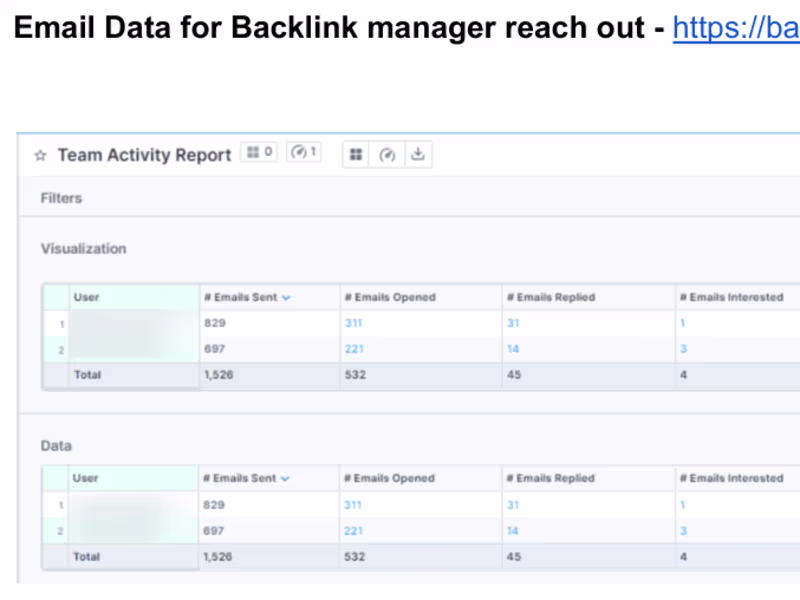
Task: Expand the Filters section
Action: (x=61, y=198)
